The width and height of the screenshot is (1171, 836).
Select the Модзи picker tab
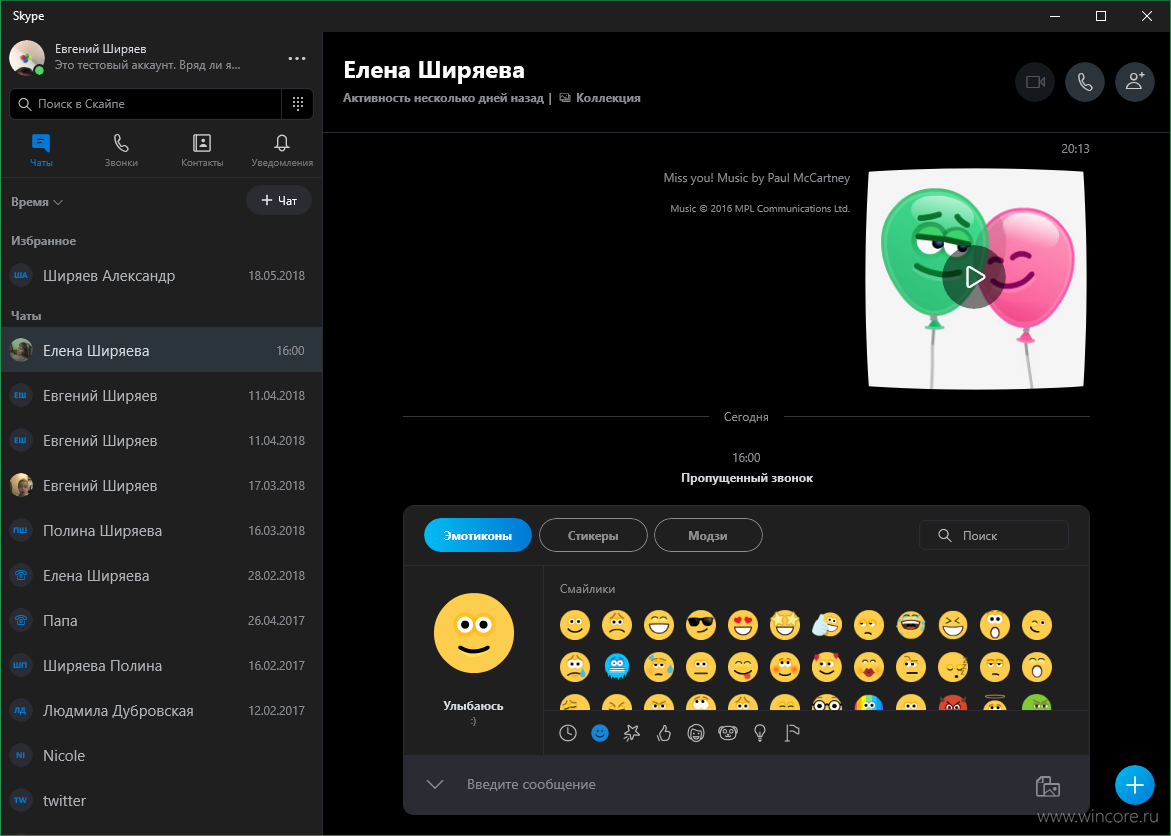708,536
